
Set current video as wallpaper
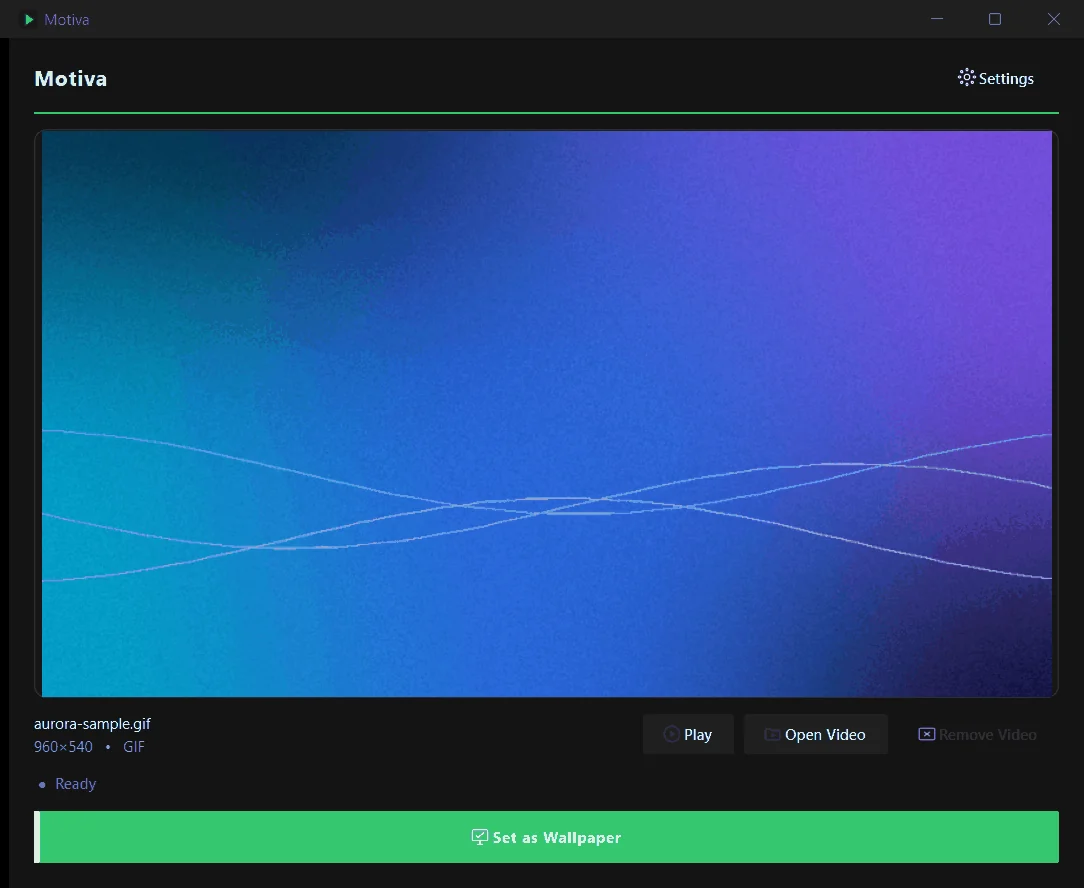click(x=546, y=837)
